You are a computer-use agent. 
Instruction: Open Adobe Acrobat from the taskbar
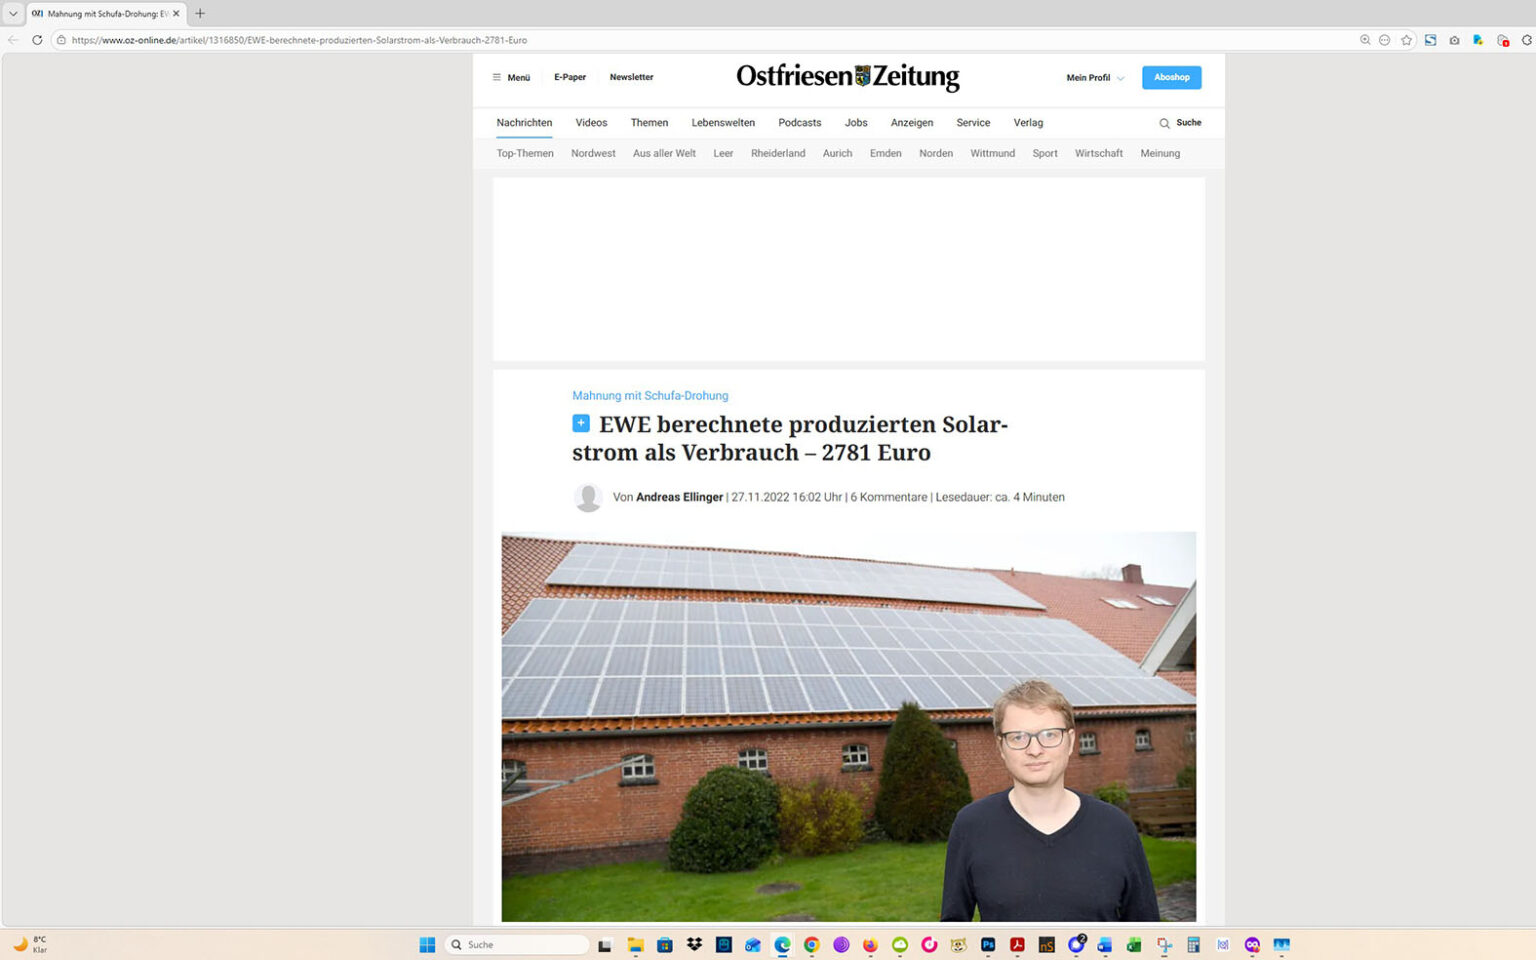pyautogui.click(x=1016, y=944)
